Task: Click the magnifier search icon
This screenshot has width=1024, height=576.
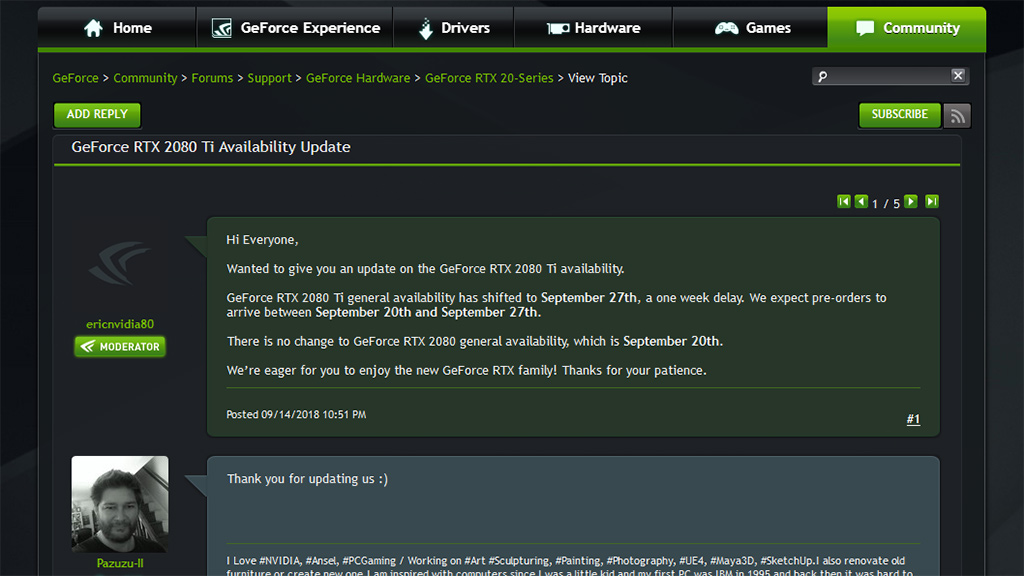Action: pos(823,77)
